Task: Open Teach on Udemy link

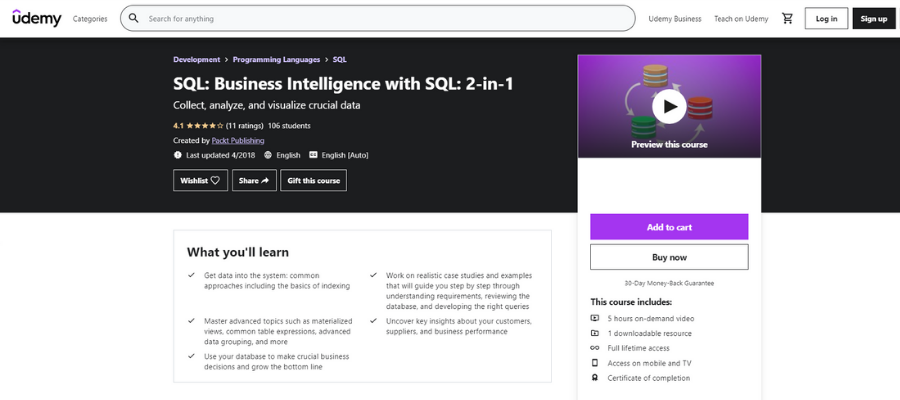Action: click(741, 19)
